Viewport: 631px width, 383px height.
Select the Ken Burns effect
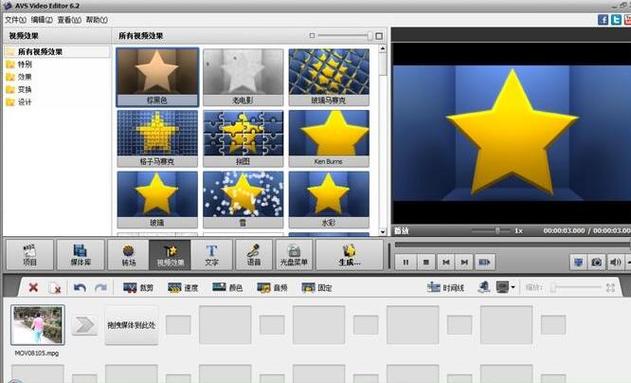click(x=329, y=138)
